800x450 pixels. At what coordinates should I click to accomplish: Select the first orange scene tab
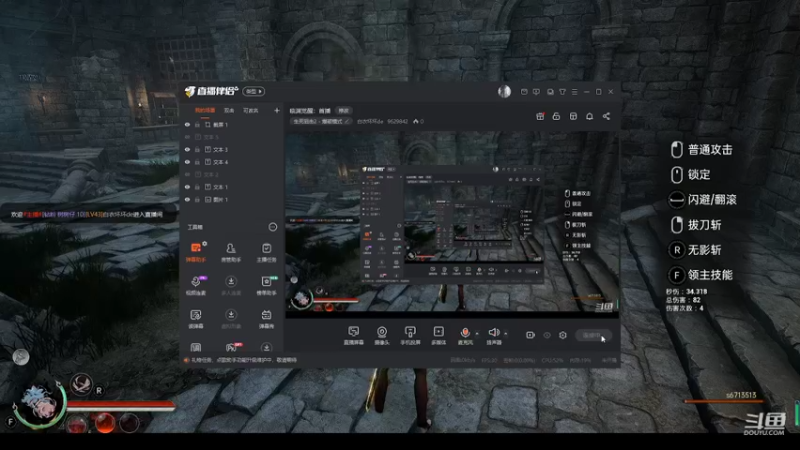205,110
